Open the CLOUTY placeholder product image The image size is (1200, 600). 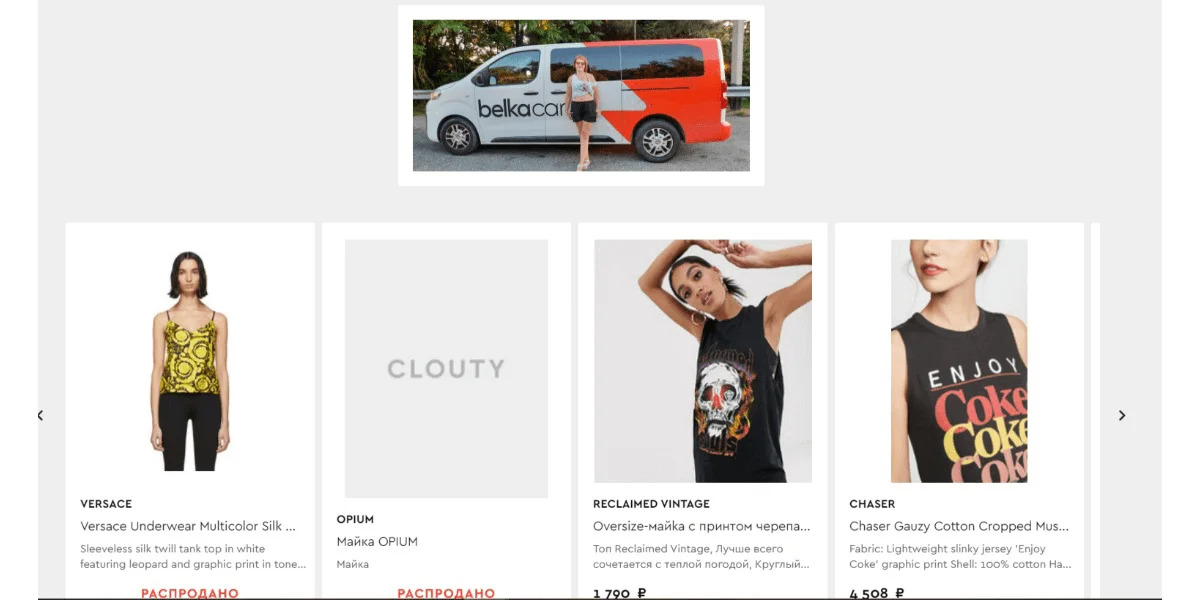pyautogui.click(x=446, y=369)
